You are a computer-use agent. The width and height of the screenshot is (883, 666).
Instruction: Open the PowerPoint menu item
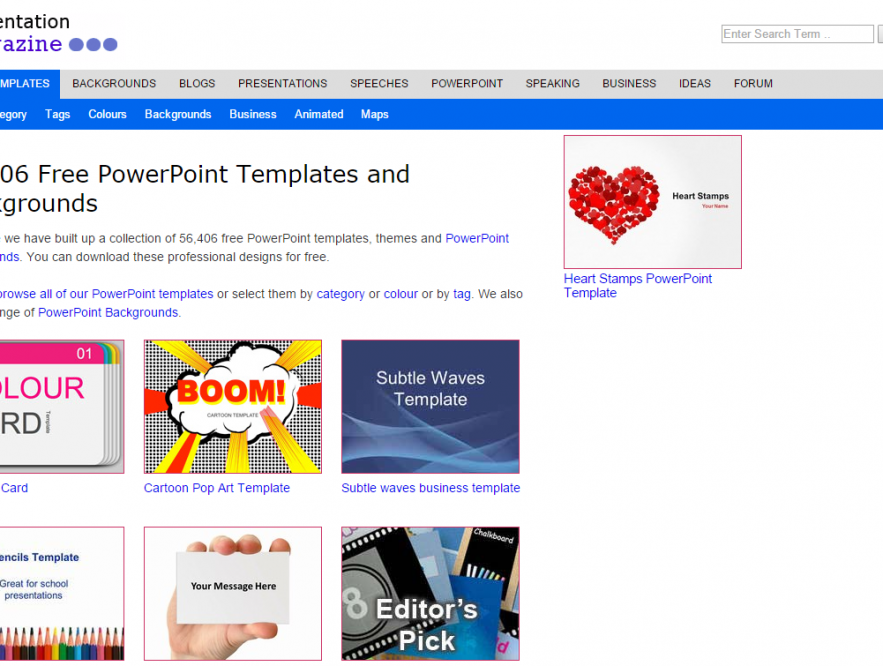pyautogui.click(x=467, y=84)
